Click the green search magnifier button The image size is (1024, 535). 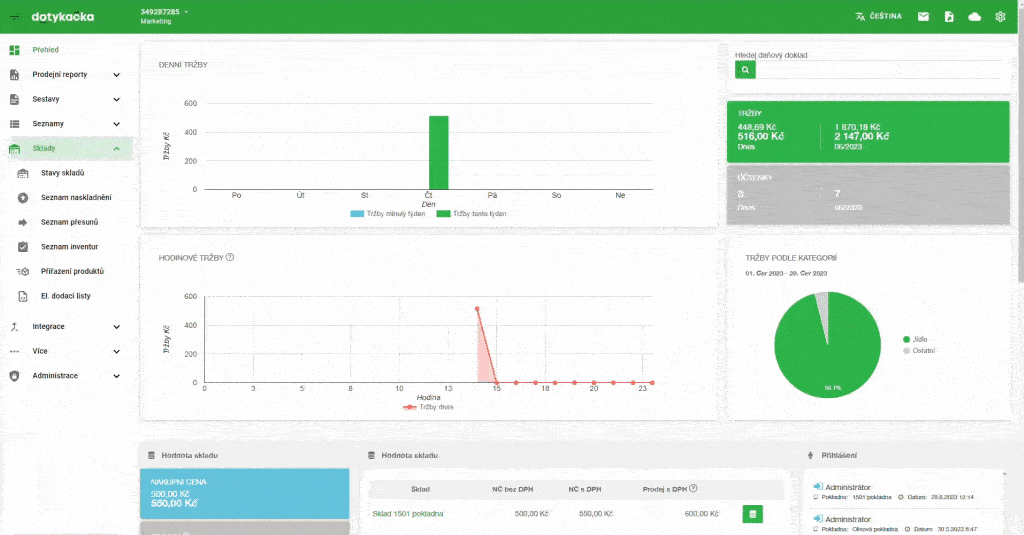tap(745, 70)
